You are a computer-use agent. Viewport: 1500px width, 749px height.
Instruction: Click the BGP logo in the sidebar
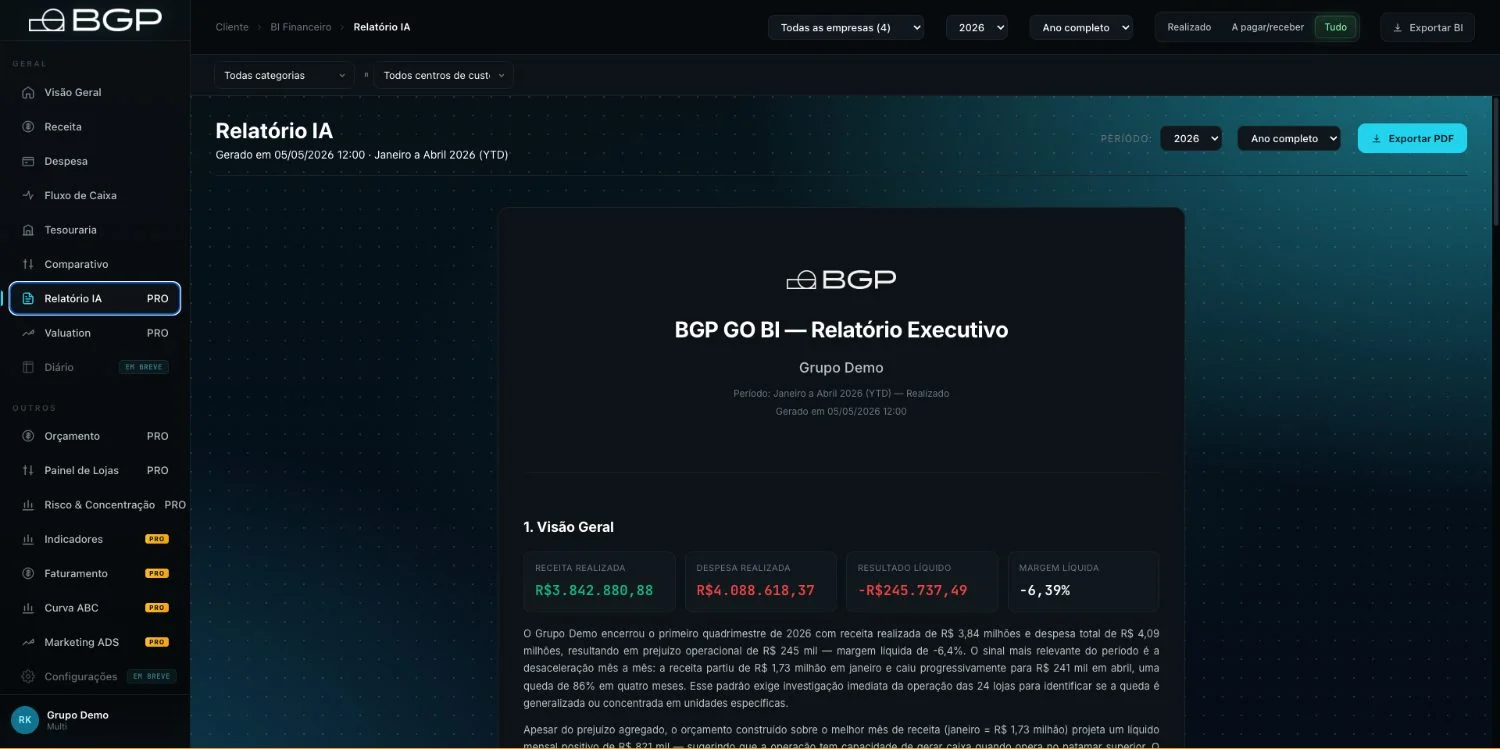click(95, 20)
